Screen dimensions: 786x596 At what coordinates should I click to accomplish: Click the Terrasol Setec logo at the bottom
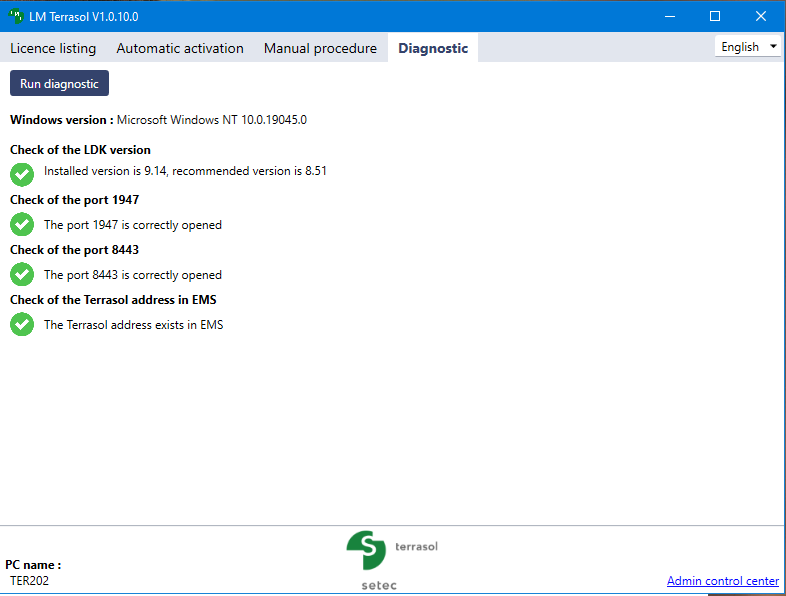tap(391, 560)
